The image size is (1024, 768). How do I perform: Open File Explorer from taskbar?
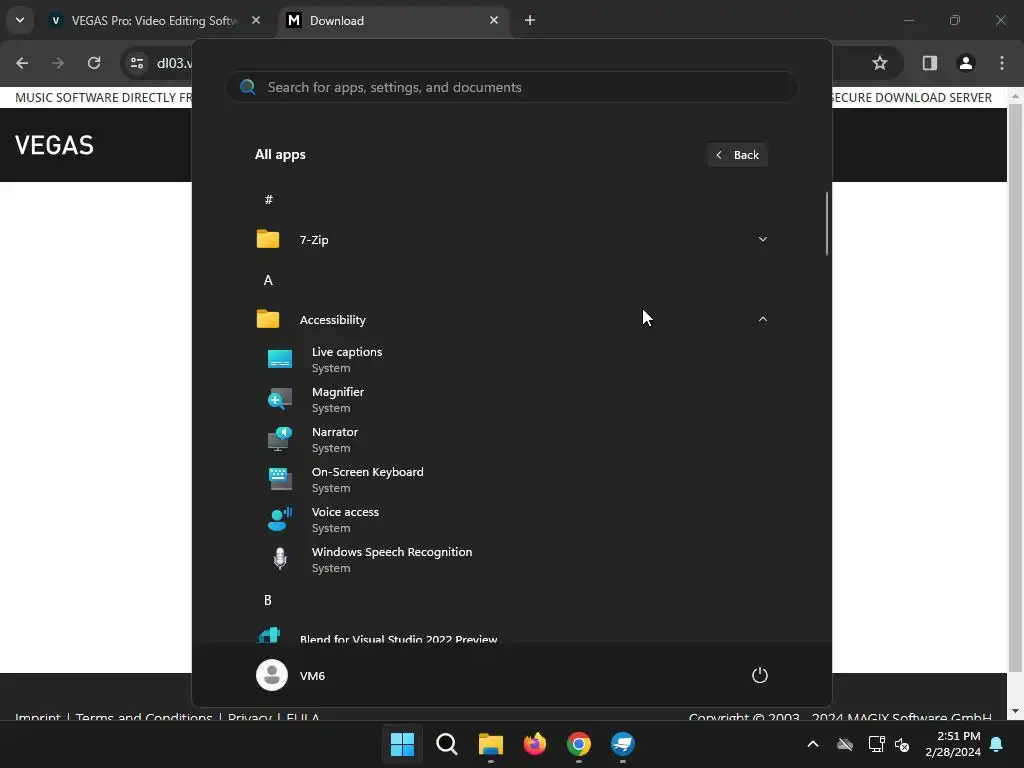tap(490, 744)
